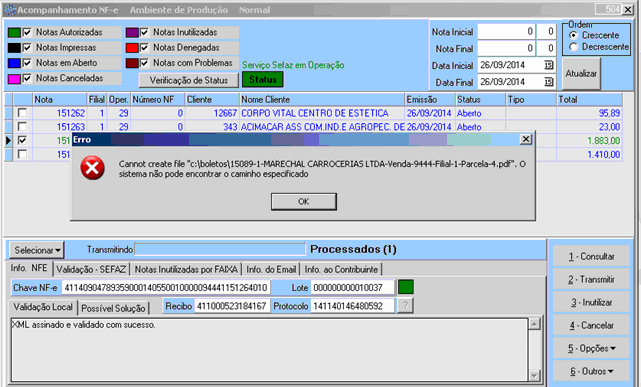Toggle Notas com Problemas checkbox

(x=144, y=63)
